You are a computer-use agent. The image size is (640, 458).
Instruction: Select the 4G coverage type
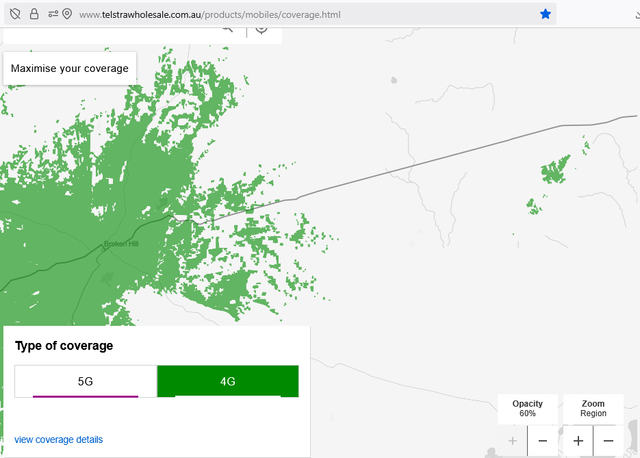pyautogui.click(x=228, y=381)
